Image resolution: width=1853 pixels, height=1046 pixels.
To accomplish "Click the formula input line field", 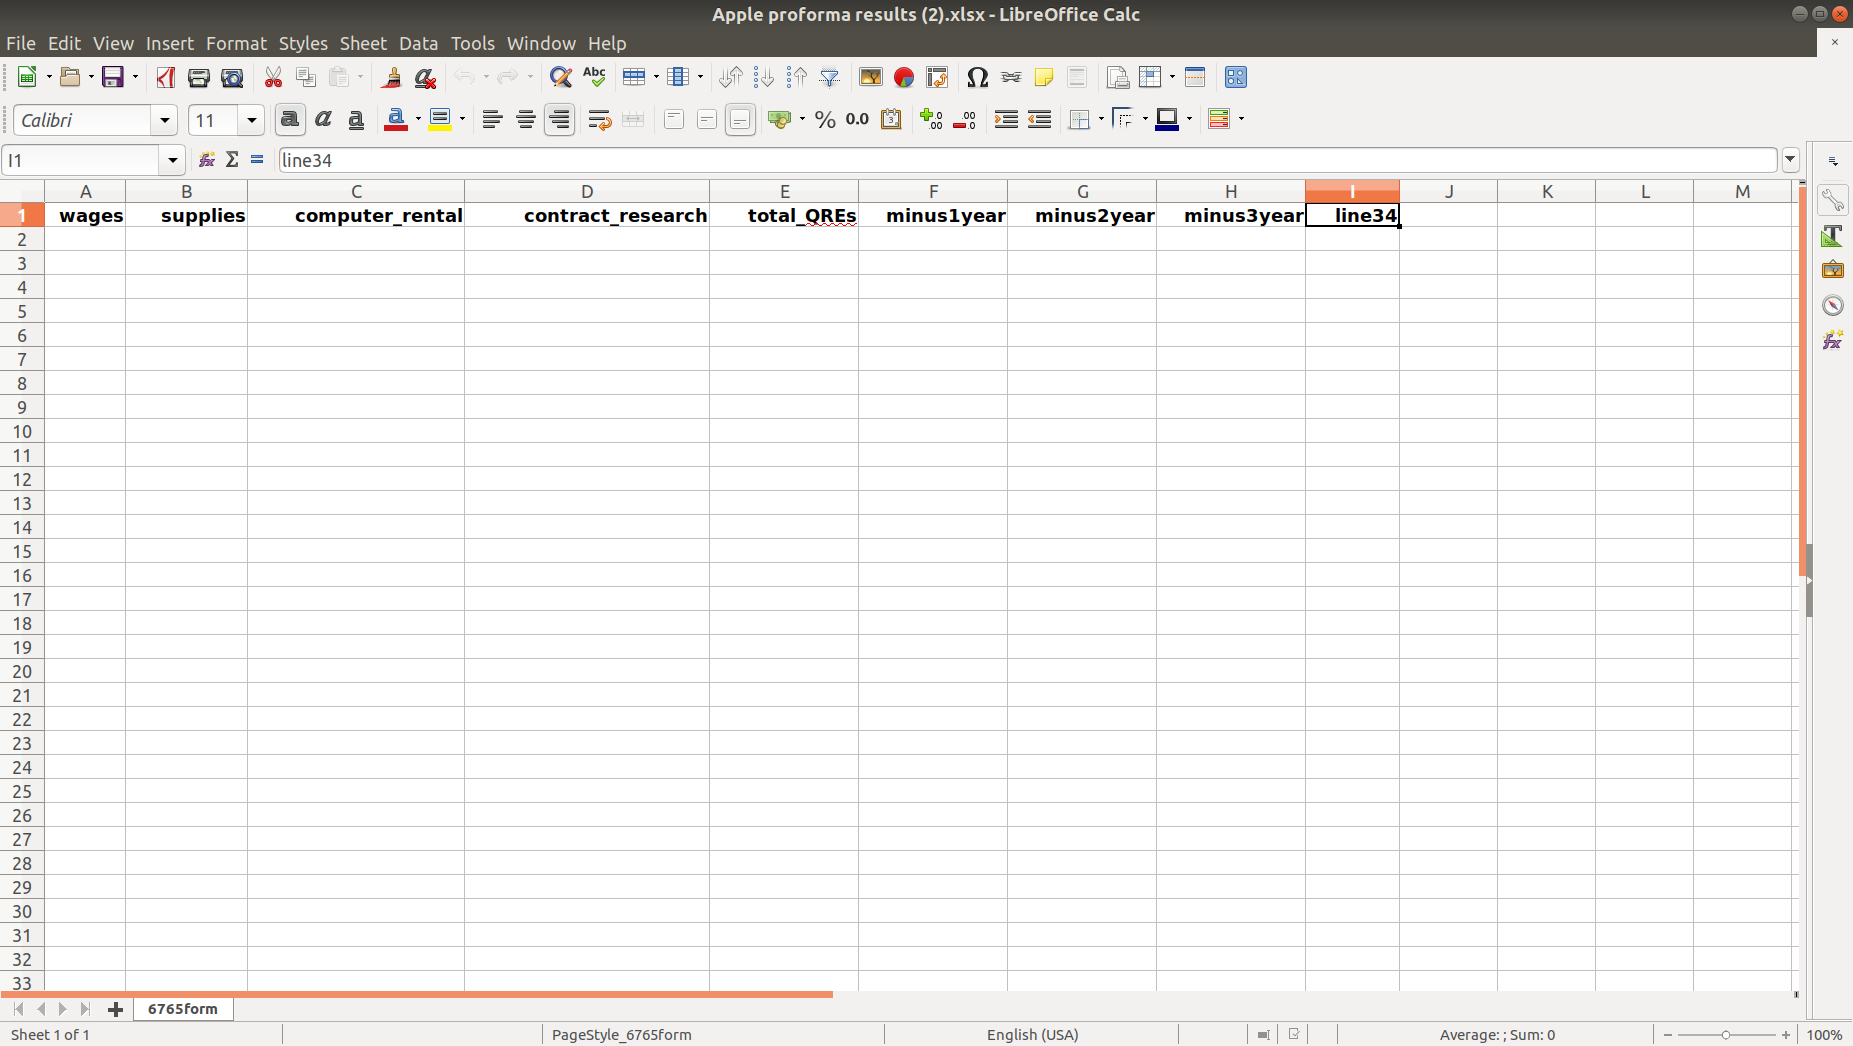I will click(1026, 160).
